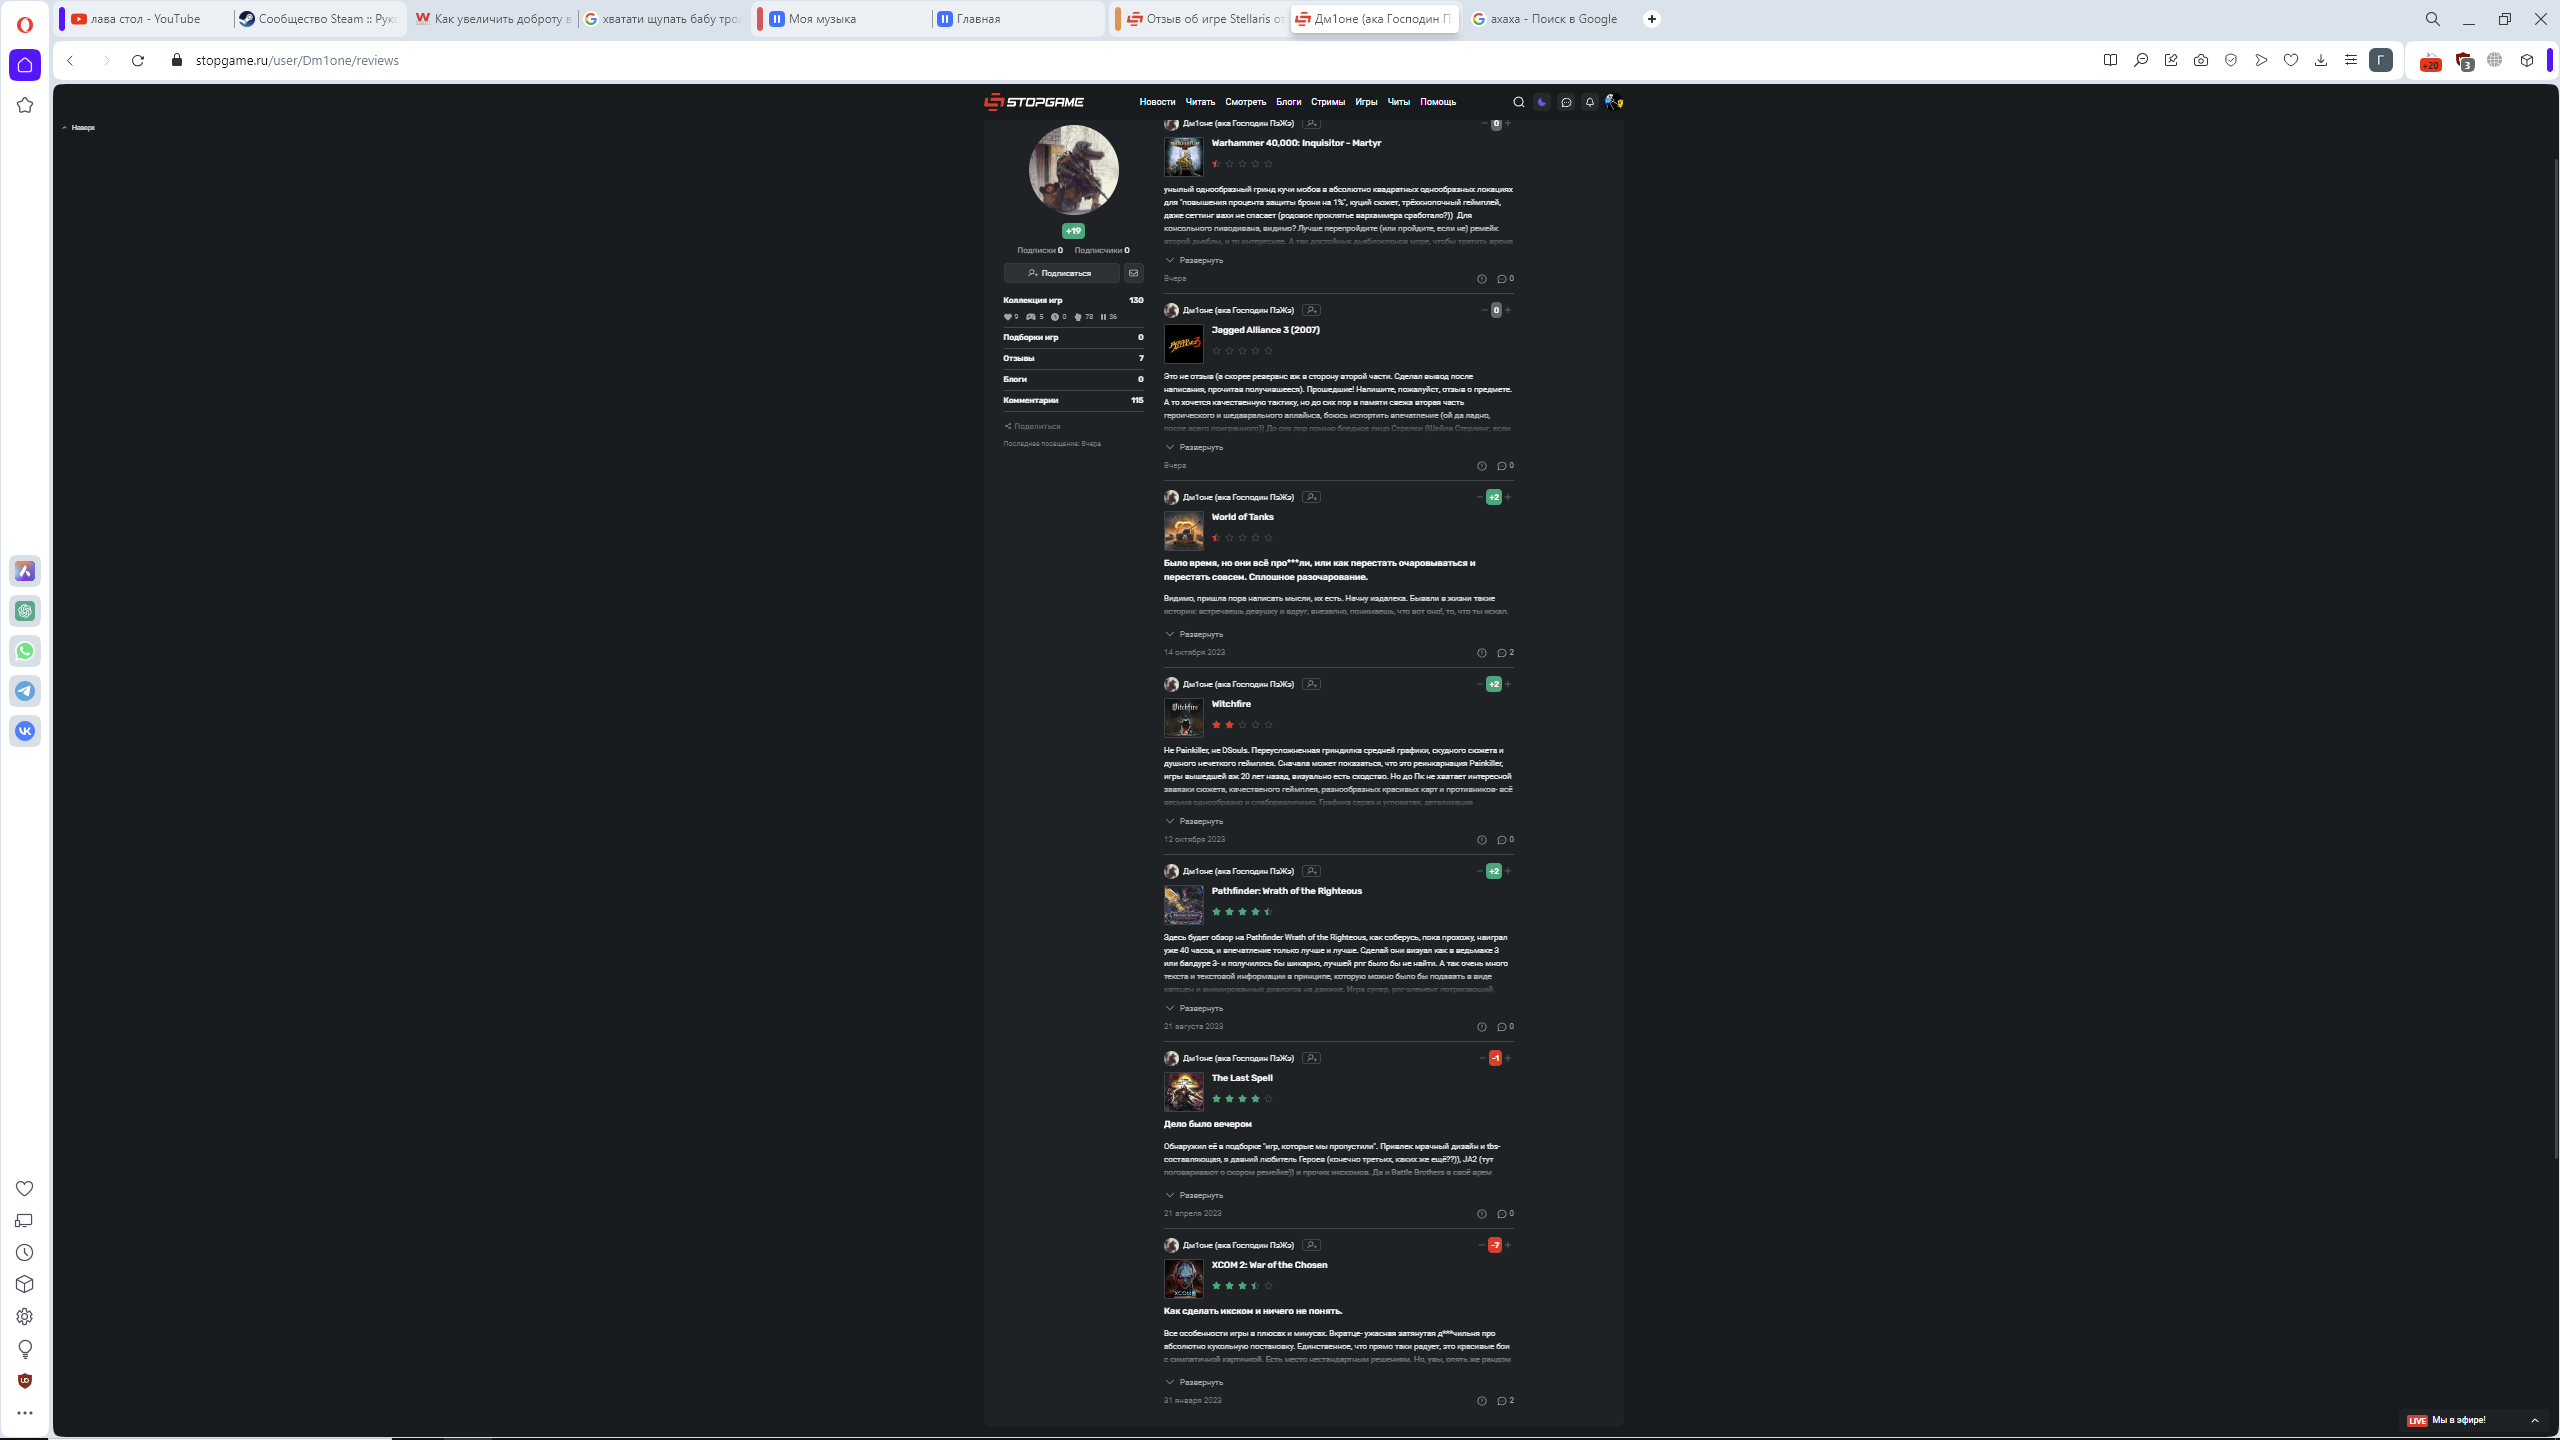Open Новости menu item
The height and width of the screenshot is (1440, 2560).
1157,102
